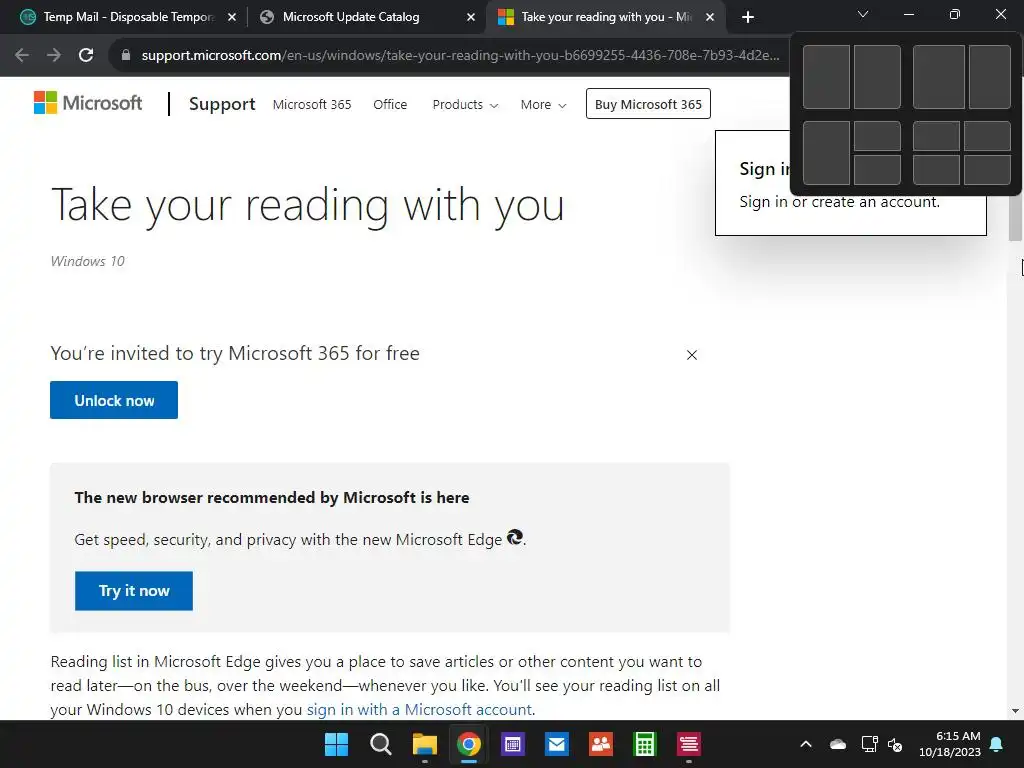Open the Windows Start menu
1024x768 pixels.
pyautogui.click(x=336, y=744)
